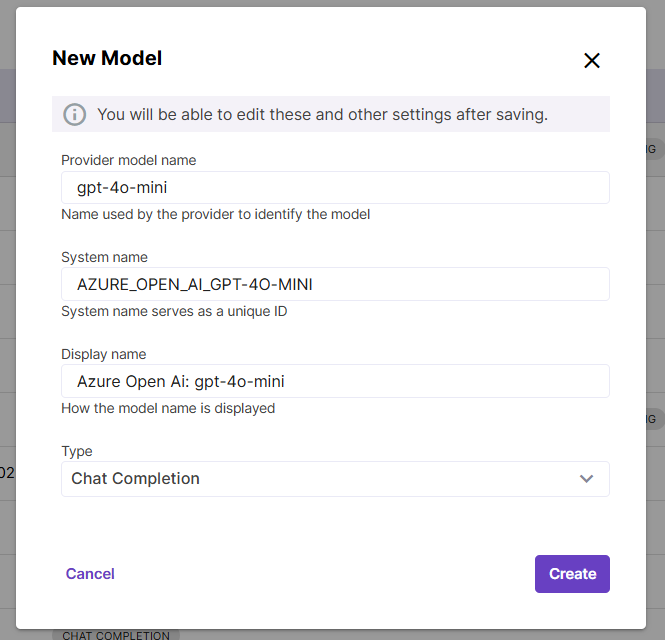Close the New Model dialog with X
Image resolution: width=665 pixels, height=640 pixels.
click(592, 61)
